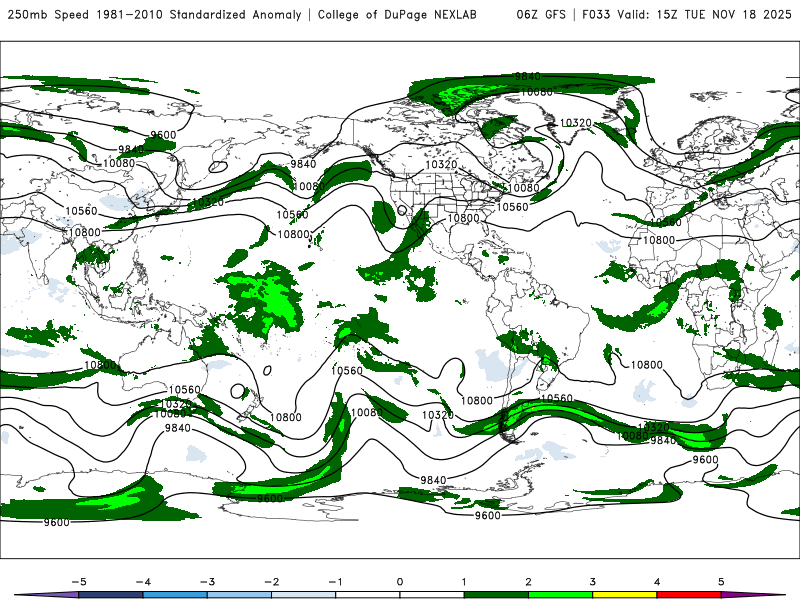Screen dimensions: 800x600
Task: Click the "9600" contour label over Siberia
Action: [163, 135]
